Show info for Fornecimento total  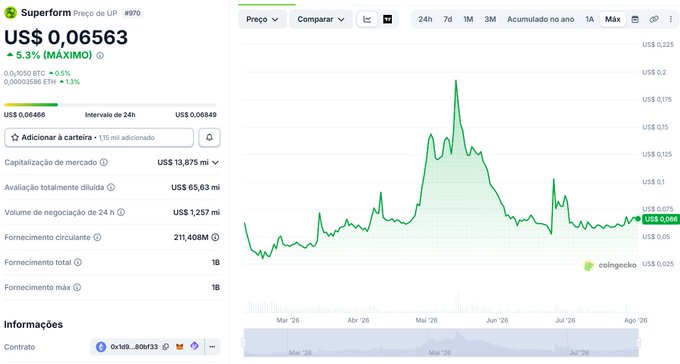tap(78, 262)
